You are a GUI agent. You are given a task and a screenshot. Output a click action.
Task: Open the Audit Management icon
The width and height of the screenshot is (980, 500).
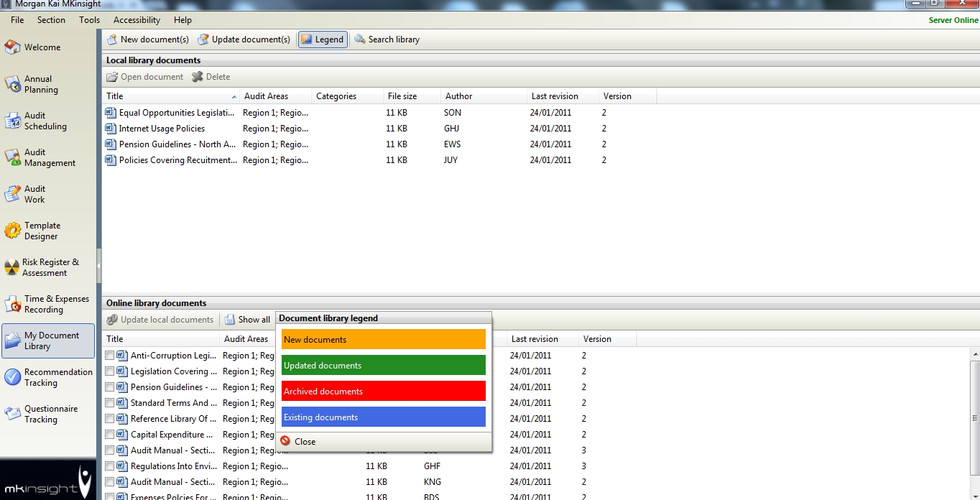[12, 157]
